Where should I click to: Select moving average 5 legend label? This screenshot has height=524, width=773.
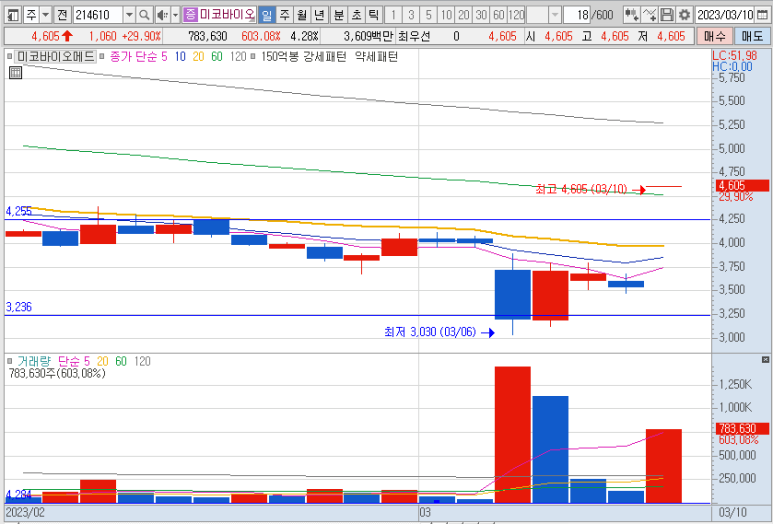pos(164,57)
